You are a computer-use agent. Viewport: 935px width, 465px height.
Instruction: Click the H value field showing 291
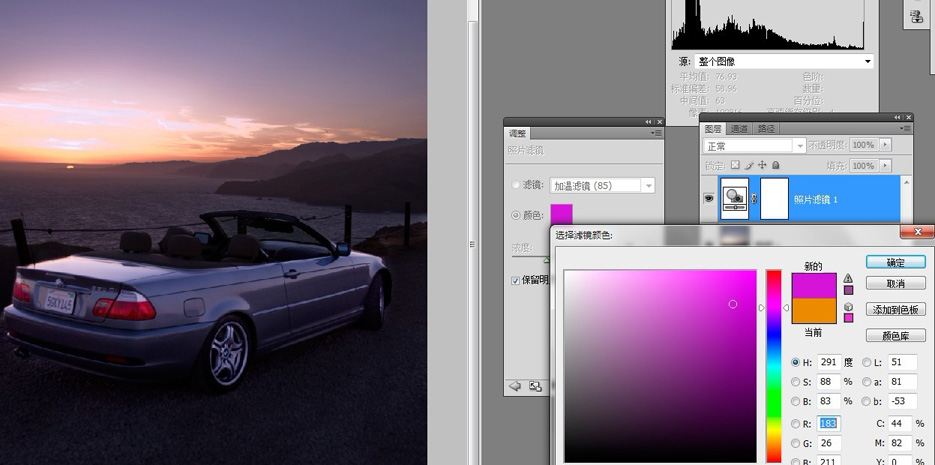coord(829,362)
